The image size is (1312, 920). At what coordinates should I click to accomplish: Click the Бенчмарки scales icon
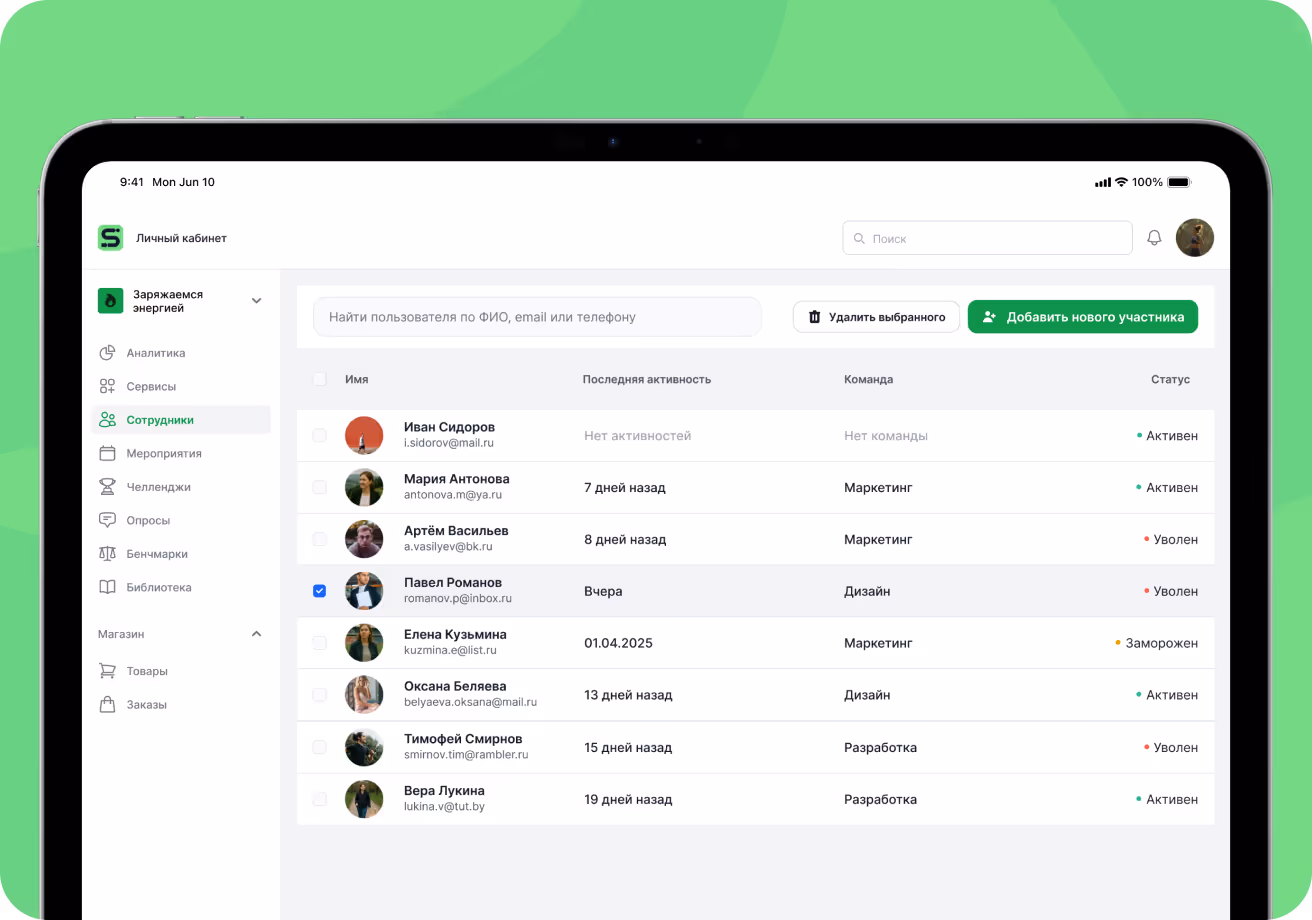coord(107,554)
